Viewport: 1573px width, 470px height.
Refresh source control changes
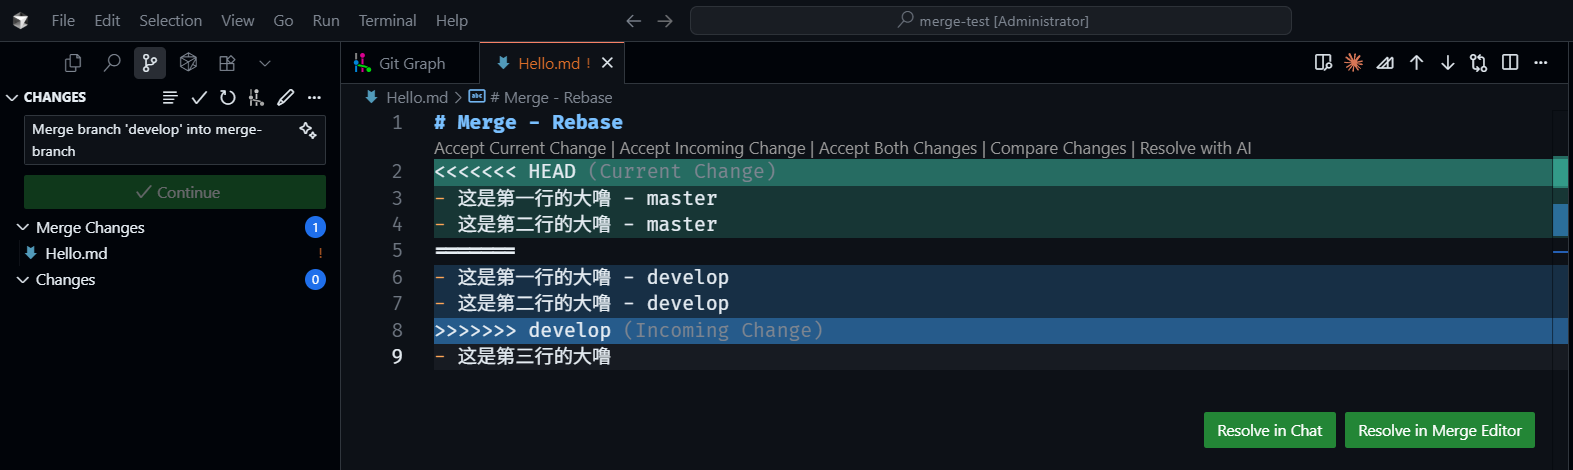228,97
